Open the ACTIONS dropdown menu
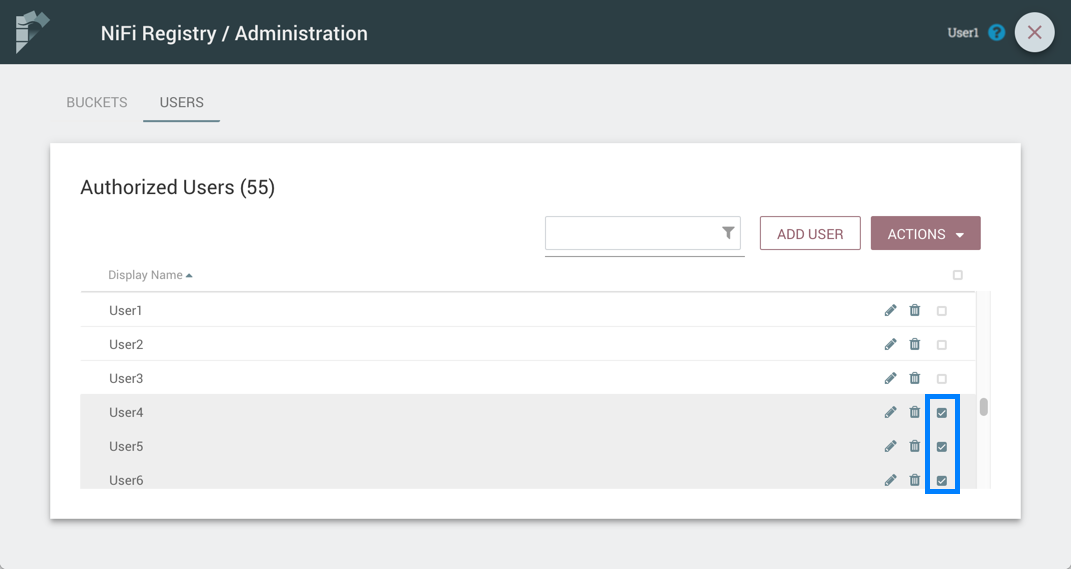The image size is (1071, 569). 925,234
